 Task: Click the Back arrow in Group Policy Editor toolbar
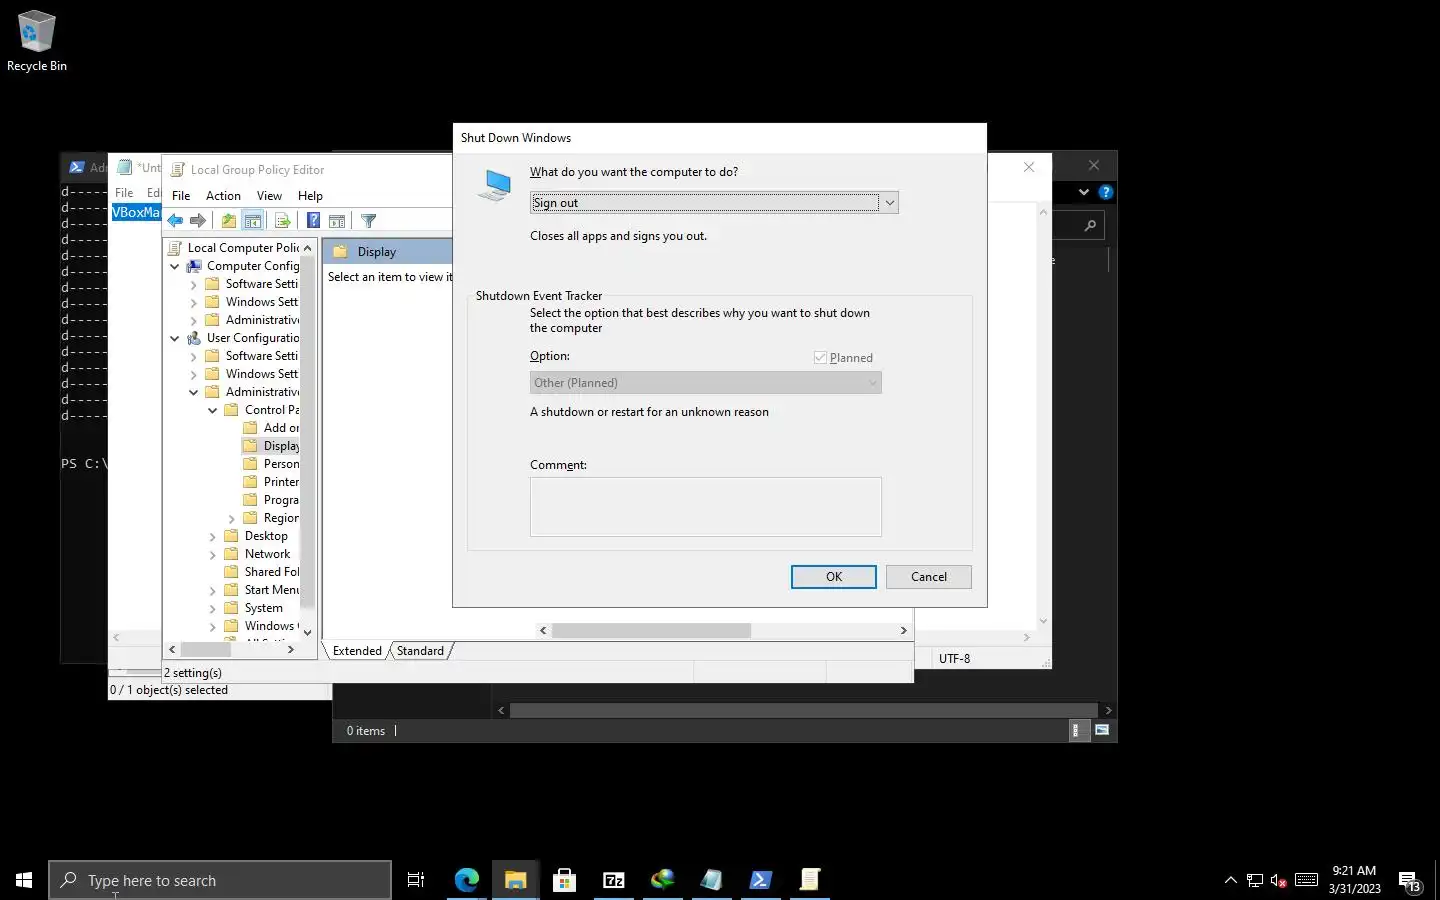(176, 221)
